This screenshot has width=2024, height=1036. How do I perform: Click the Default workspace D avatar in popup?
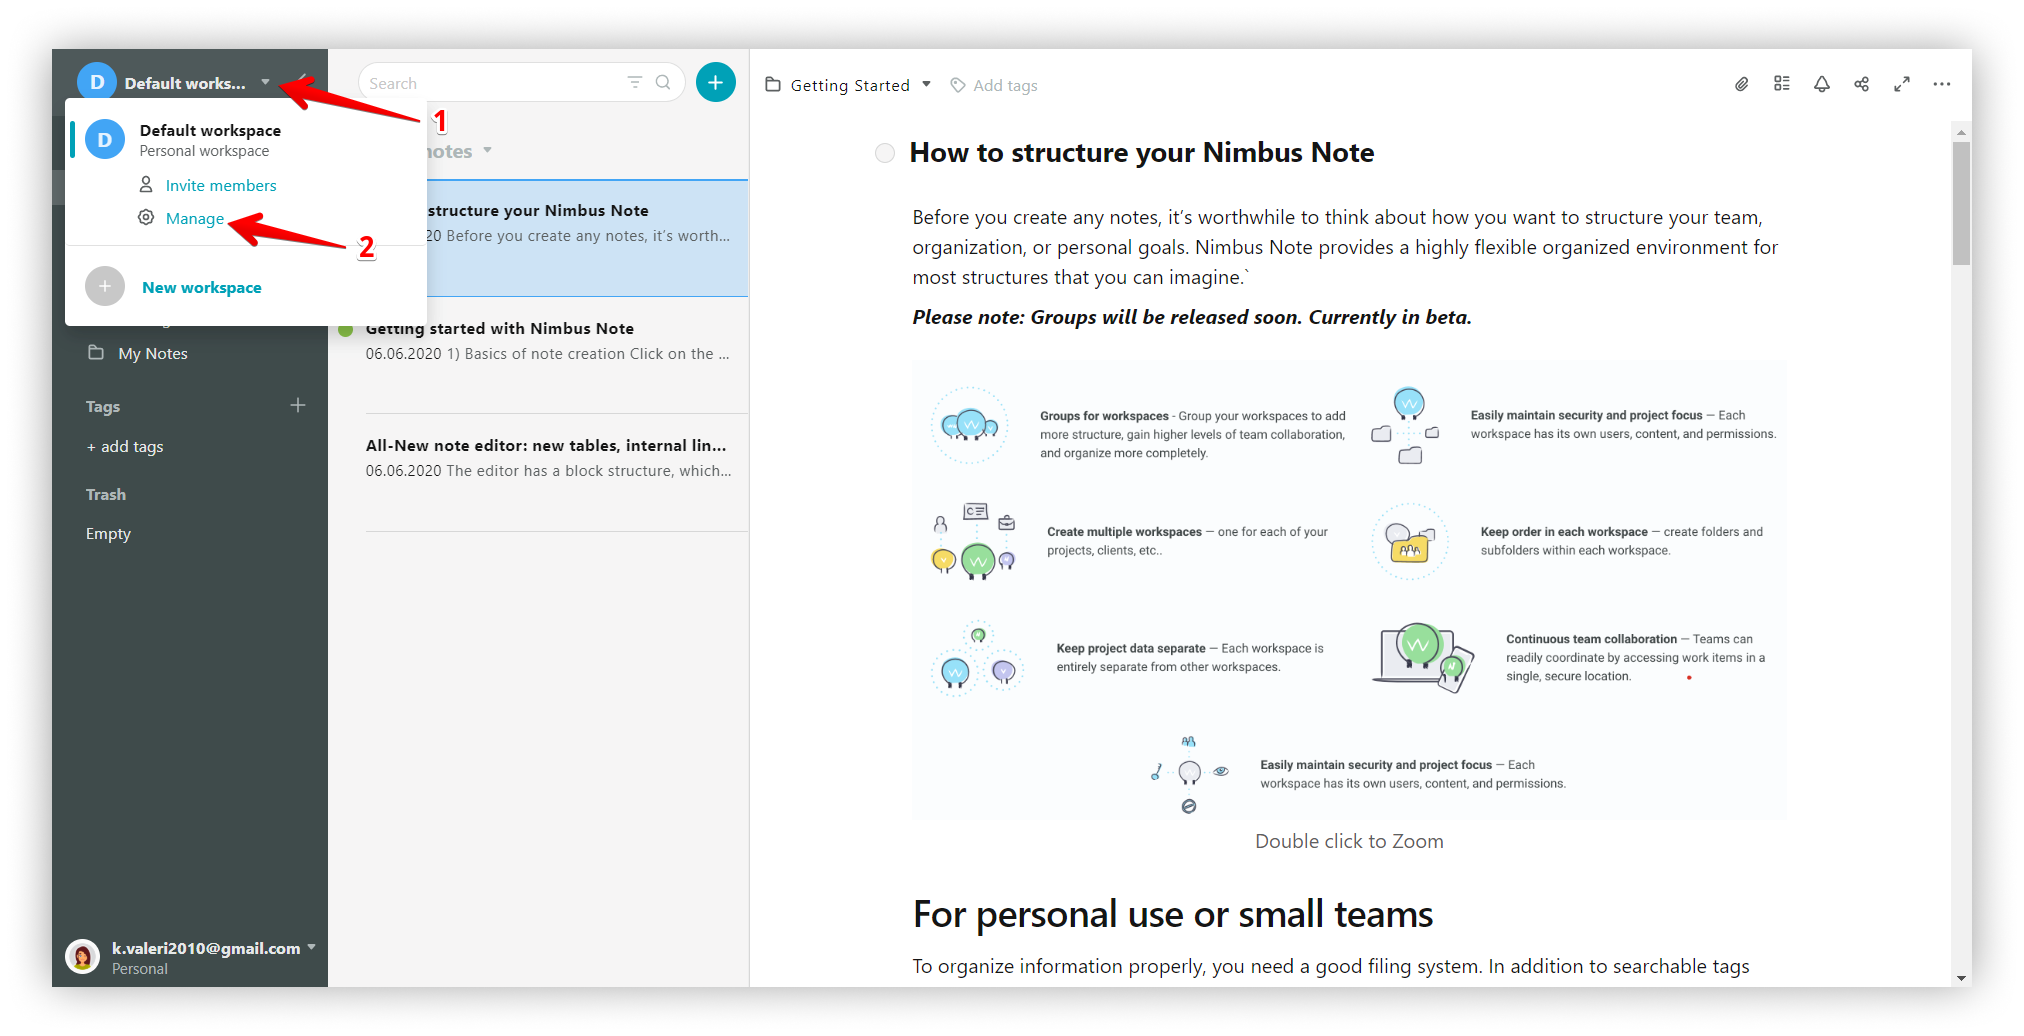pyautogui.click(x=105, y=139)
